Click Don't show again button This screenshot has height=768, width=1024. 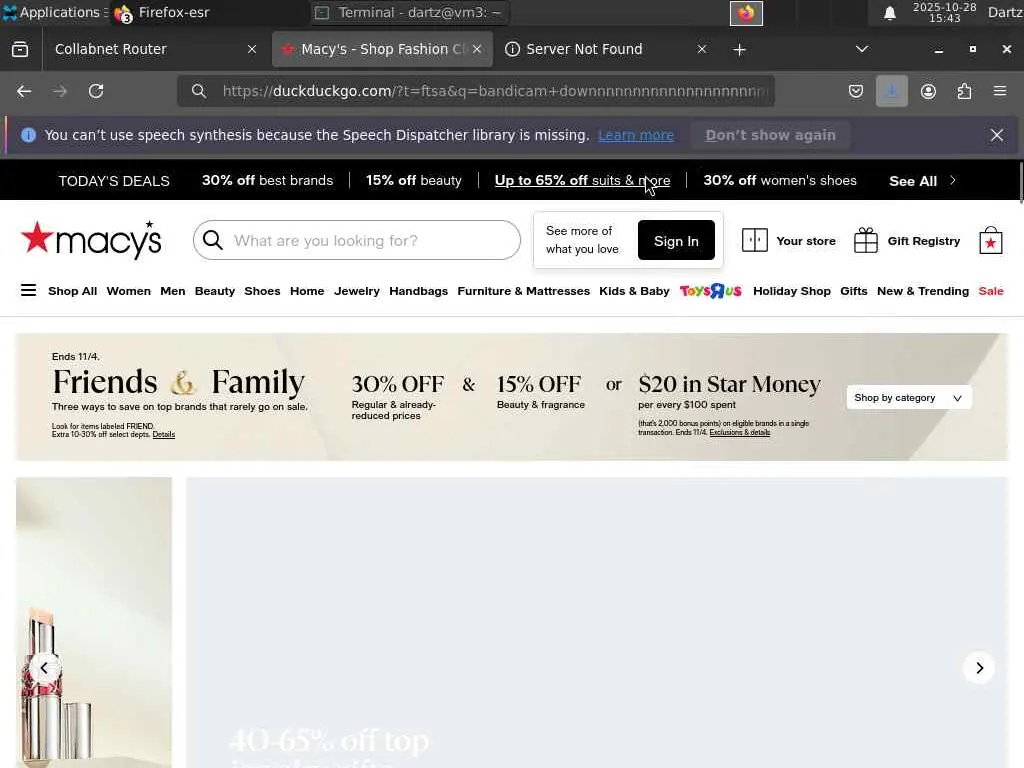click(770, 135)
